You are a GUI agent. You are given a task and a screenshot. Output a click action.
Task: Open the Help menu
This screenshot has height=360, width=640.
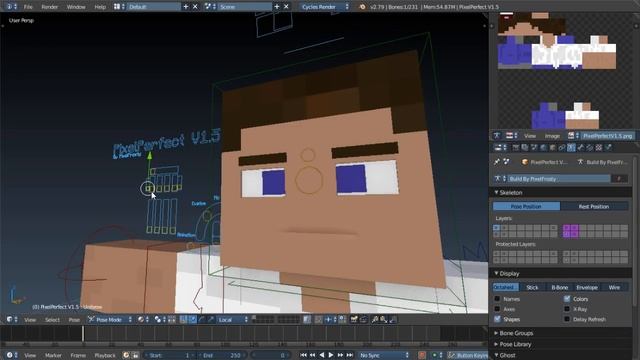(x=100, y=7)
